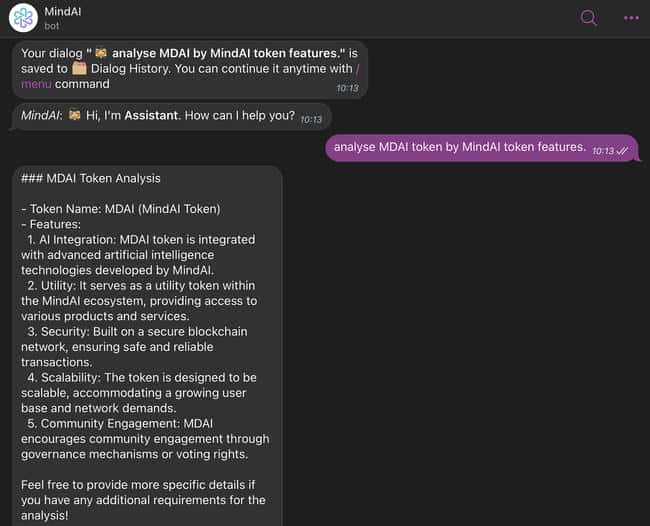Screen dimensions: 650x526
Task: Tap the MindAI chat title
Action: tap(63, 12)
